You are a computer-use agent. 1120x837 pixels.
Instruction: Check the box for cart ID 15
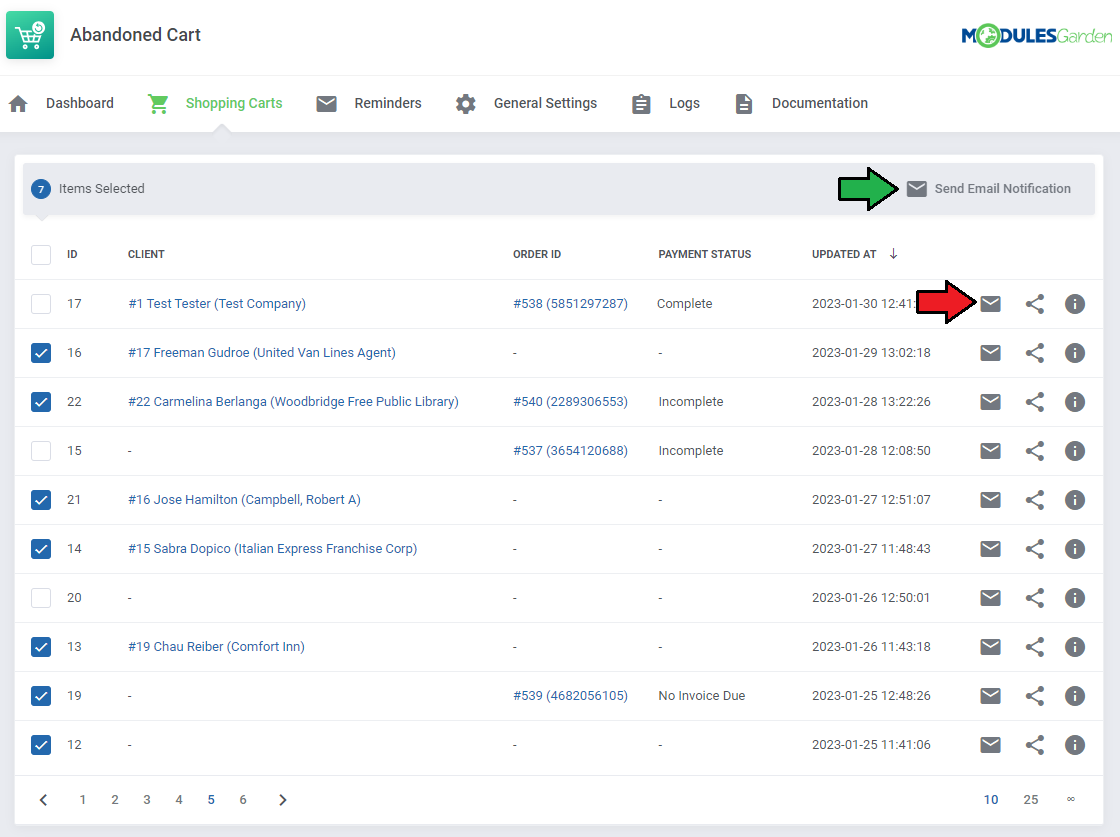[x=41, y=451]
